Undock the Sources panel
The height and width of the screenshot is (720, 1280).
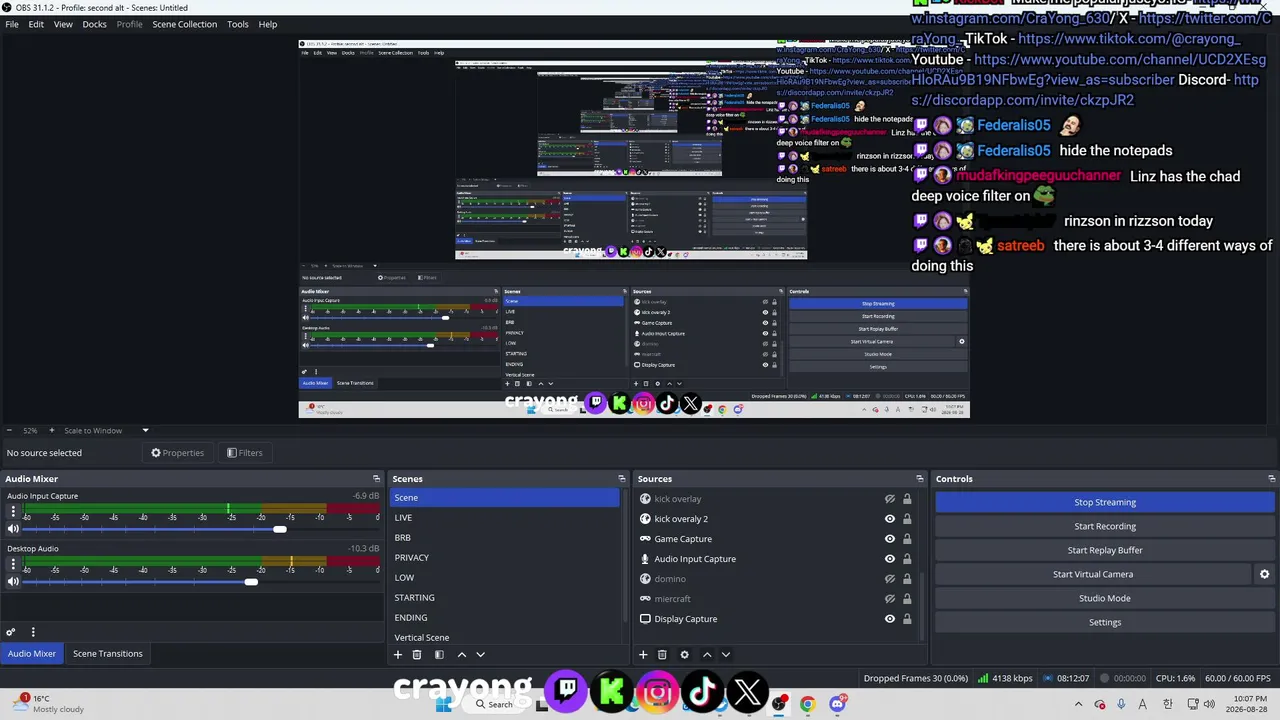[920, 479]
